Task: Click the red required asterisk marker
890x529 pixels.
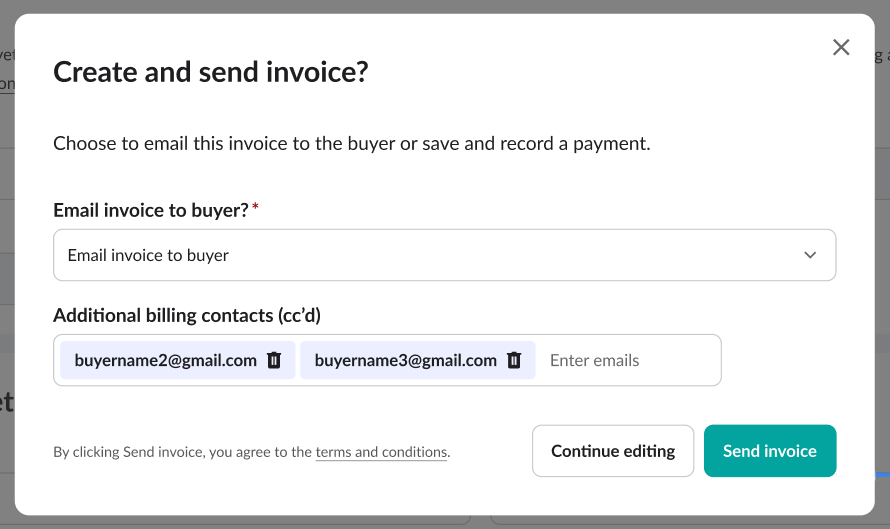Action: (255, 208)
